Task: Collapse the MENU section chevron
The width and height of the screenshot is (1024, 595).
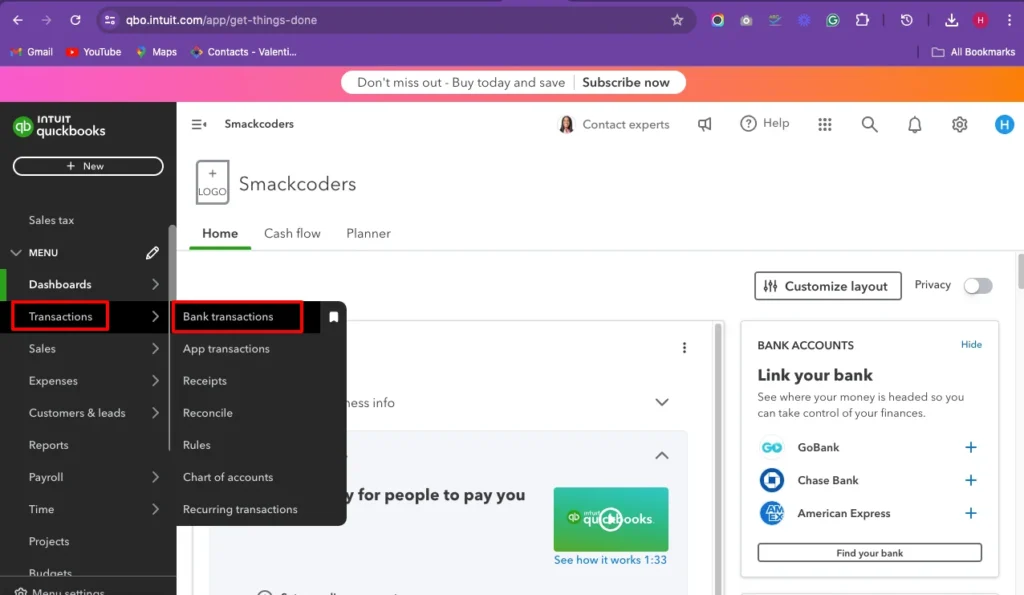Action: coord(16,253)
